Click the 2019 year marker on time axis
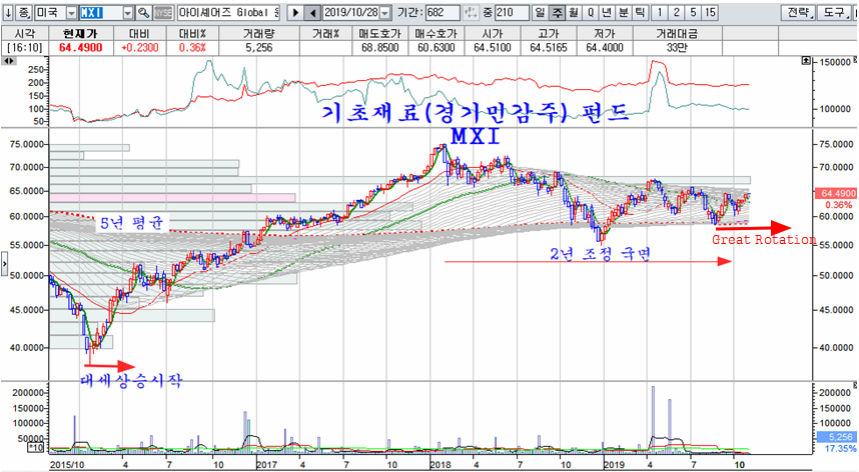The image size is (859, 472). (x=614, y=464)
